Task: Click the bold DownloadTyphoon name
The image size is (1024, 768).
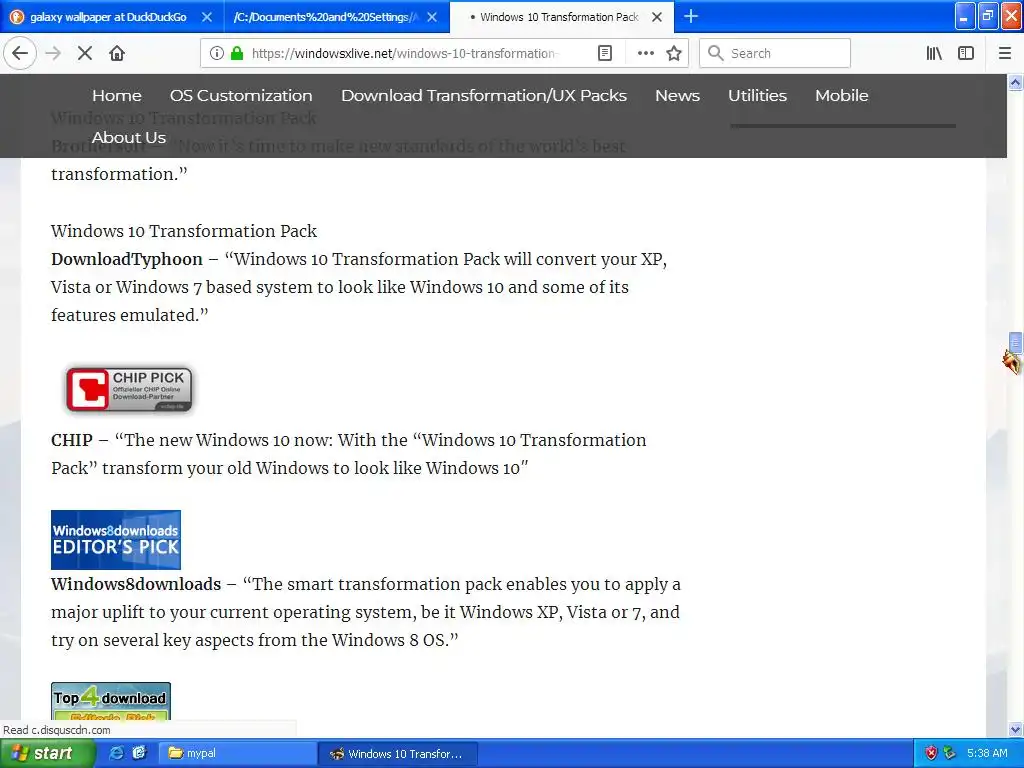Action: click(x=127, y=259)
